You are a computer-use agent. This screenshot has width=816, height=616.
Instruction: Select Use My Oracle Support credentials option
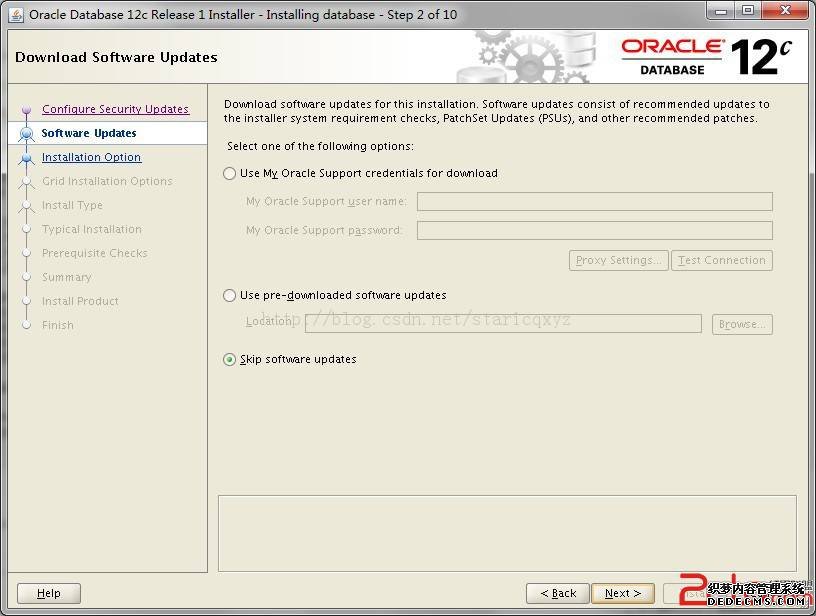pyautogui.click(x=230, y=174)
